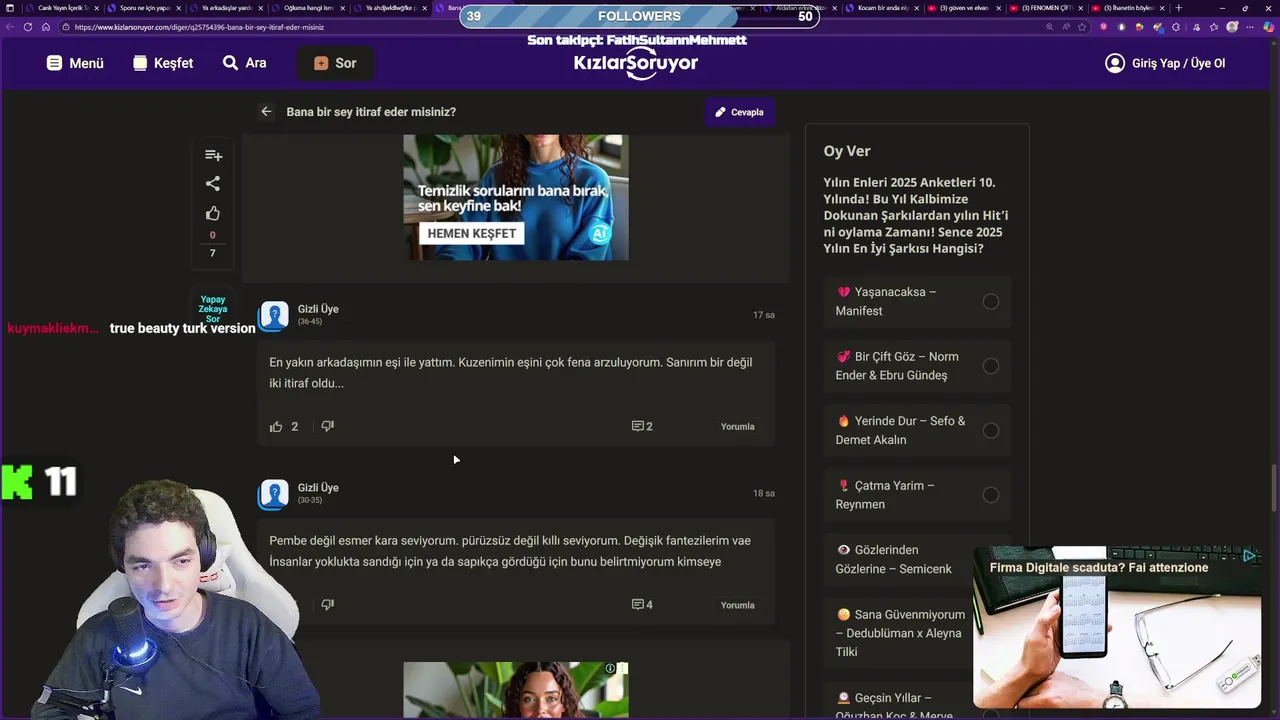Screen dimensions: 1280x720
Task: Switch to 'güven ve elvan' YouTube tab
Action: tap(965, 8)
